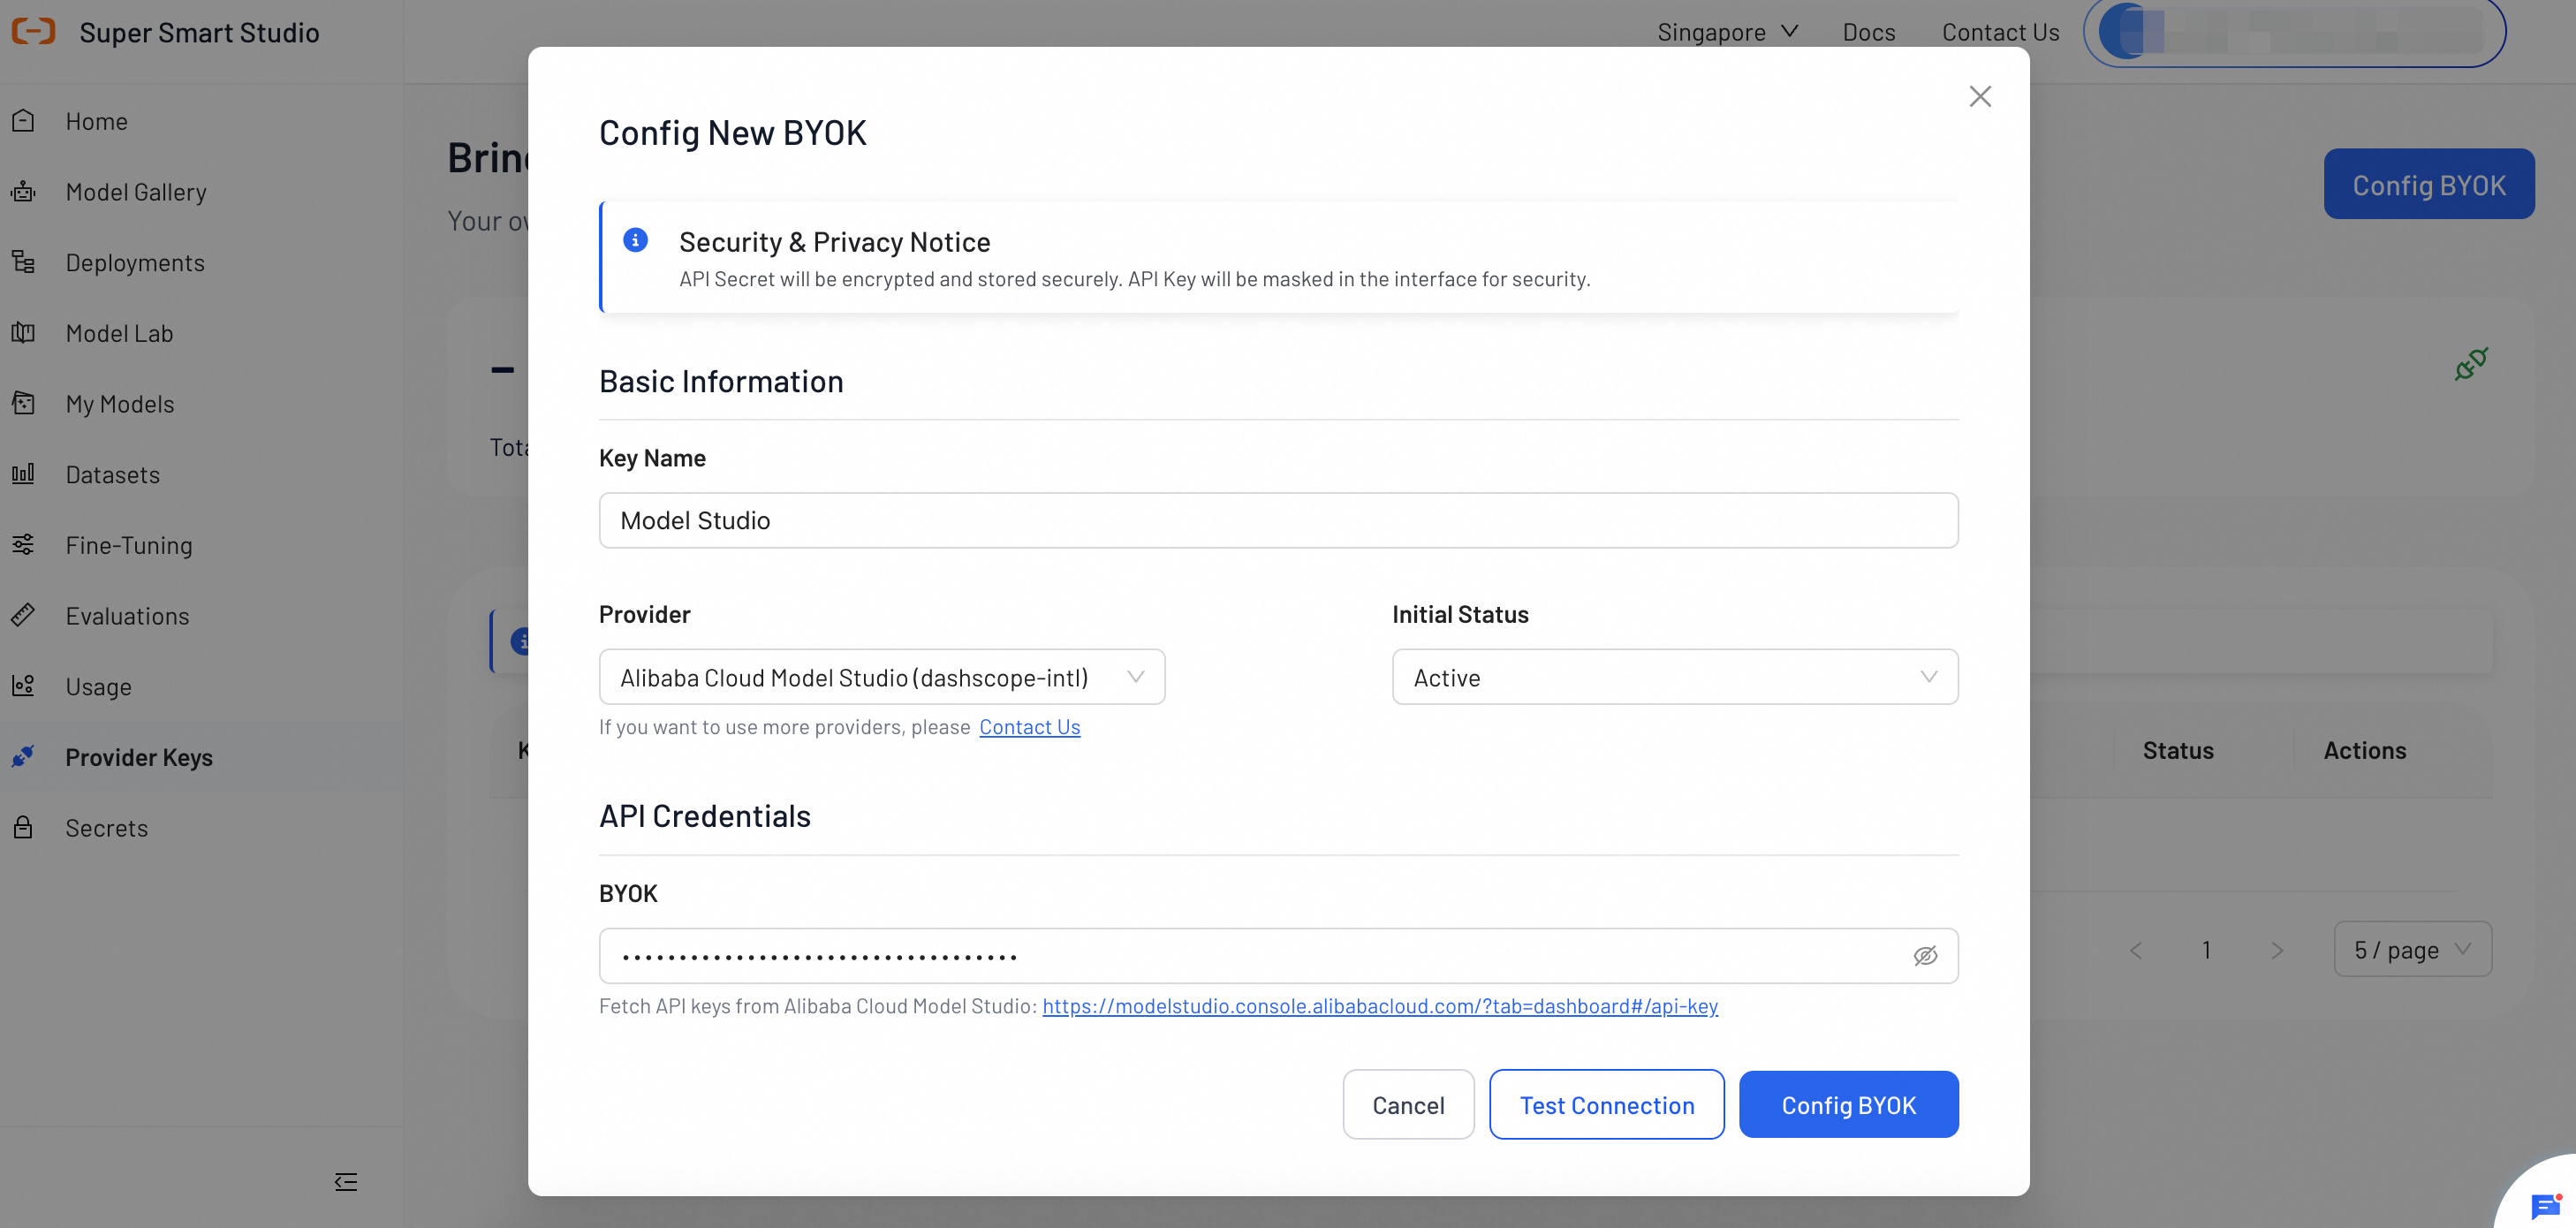Go to previous page arrow
2576x1228 pixels.
coord(2136,950)
